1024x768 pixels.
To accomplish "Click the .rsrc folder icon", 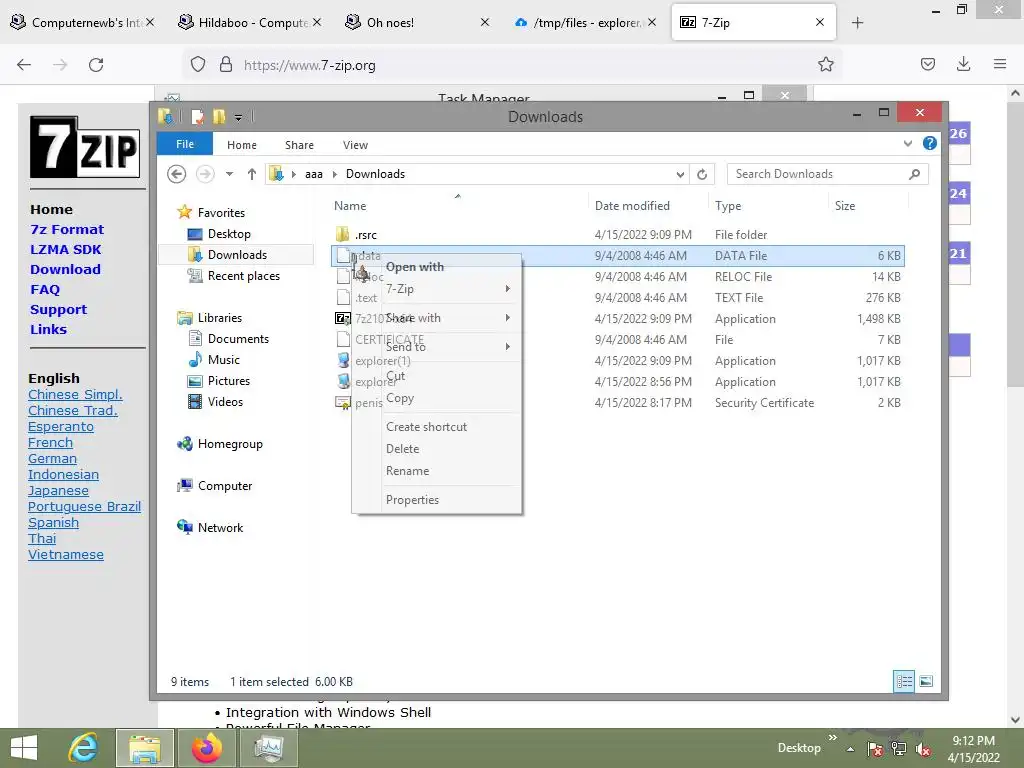I will pos(342,234).
